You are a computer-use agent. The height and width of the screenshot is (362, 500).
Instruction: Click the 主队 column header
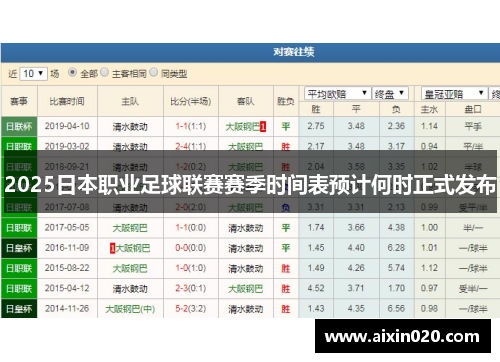[x=130, y=101]
